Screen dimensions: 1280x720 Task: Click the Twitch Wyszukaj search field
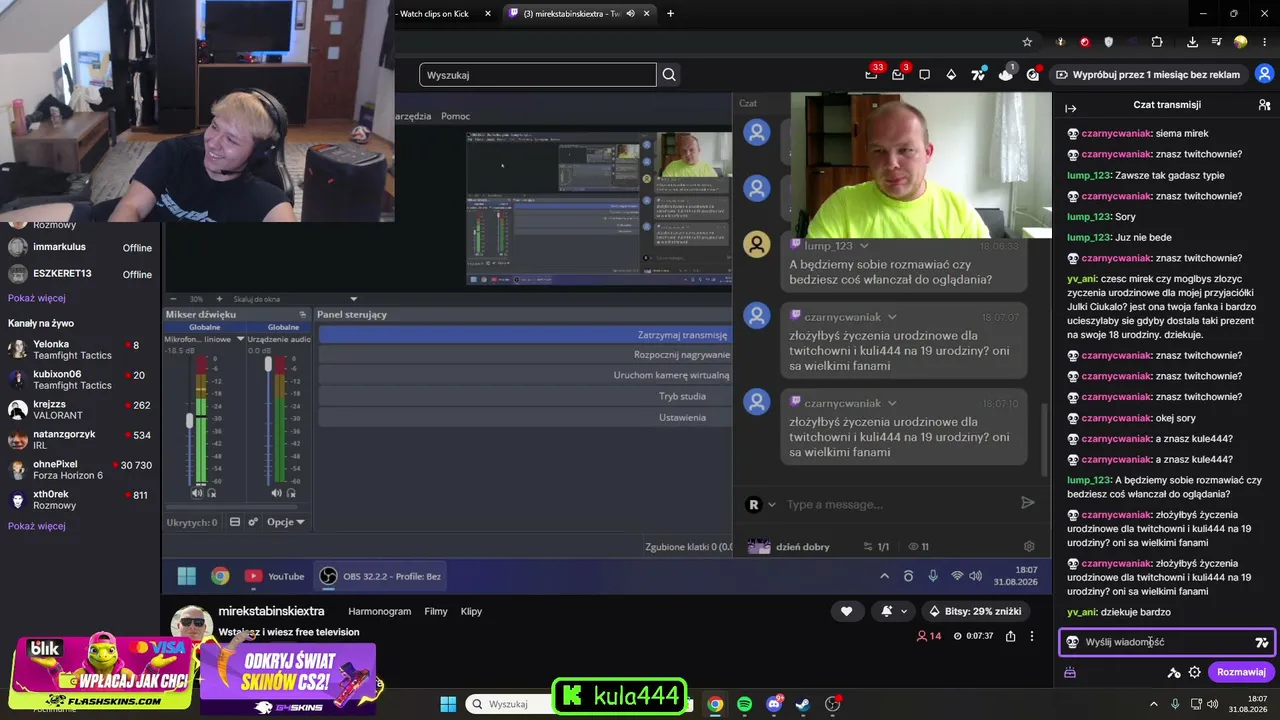538,75
